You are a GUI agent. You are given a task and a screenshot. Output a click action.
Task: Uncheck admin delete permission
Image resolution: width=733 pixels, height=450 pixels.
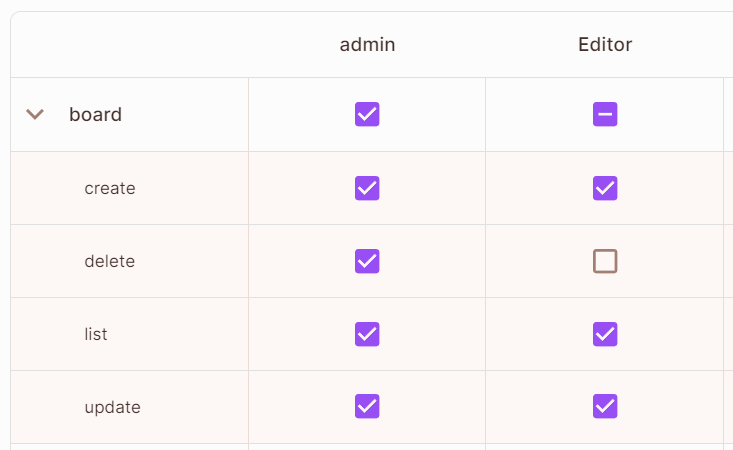(367, 261)
